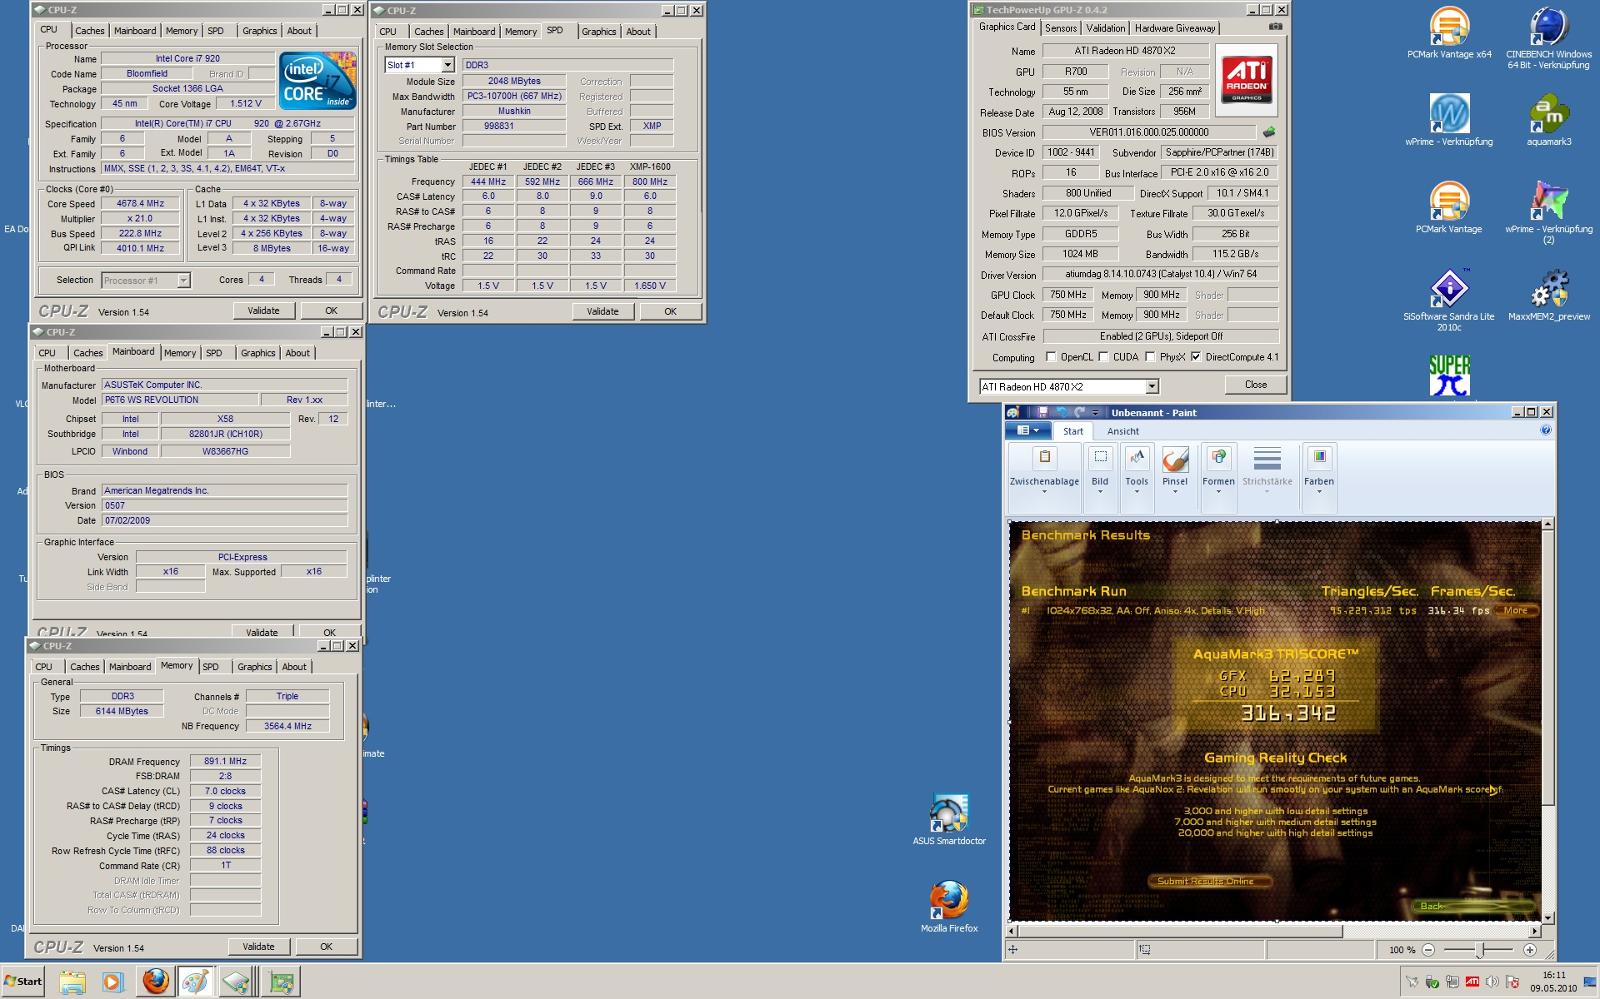Open ASUS Smartdoctor desktop icon
Screen dimensions: 1600x999
[x=949, y=819]
